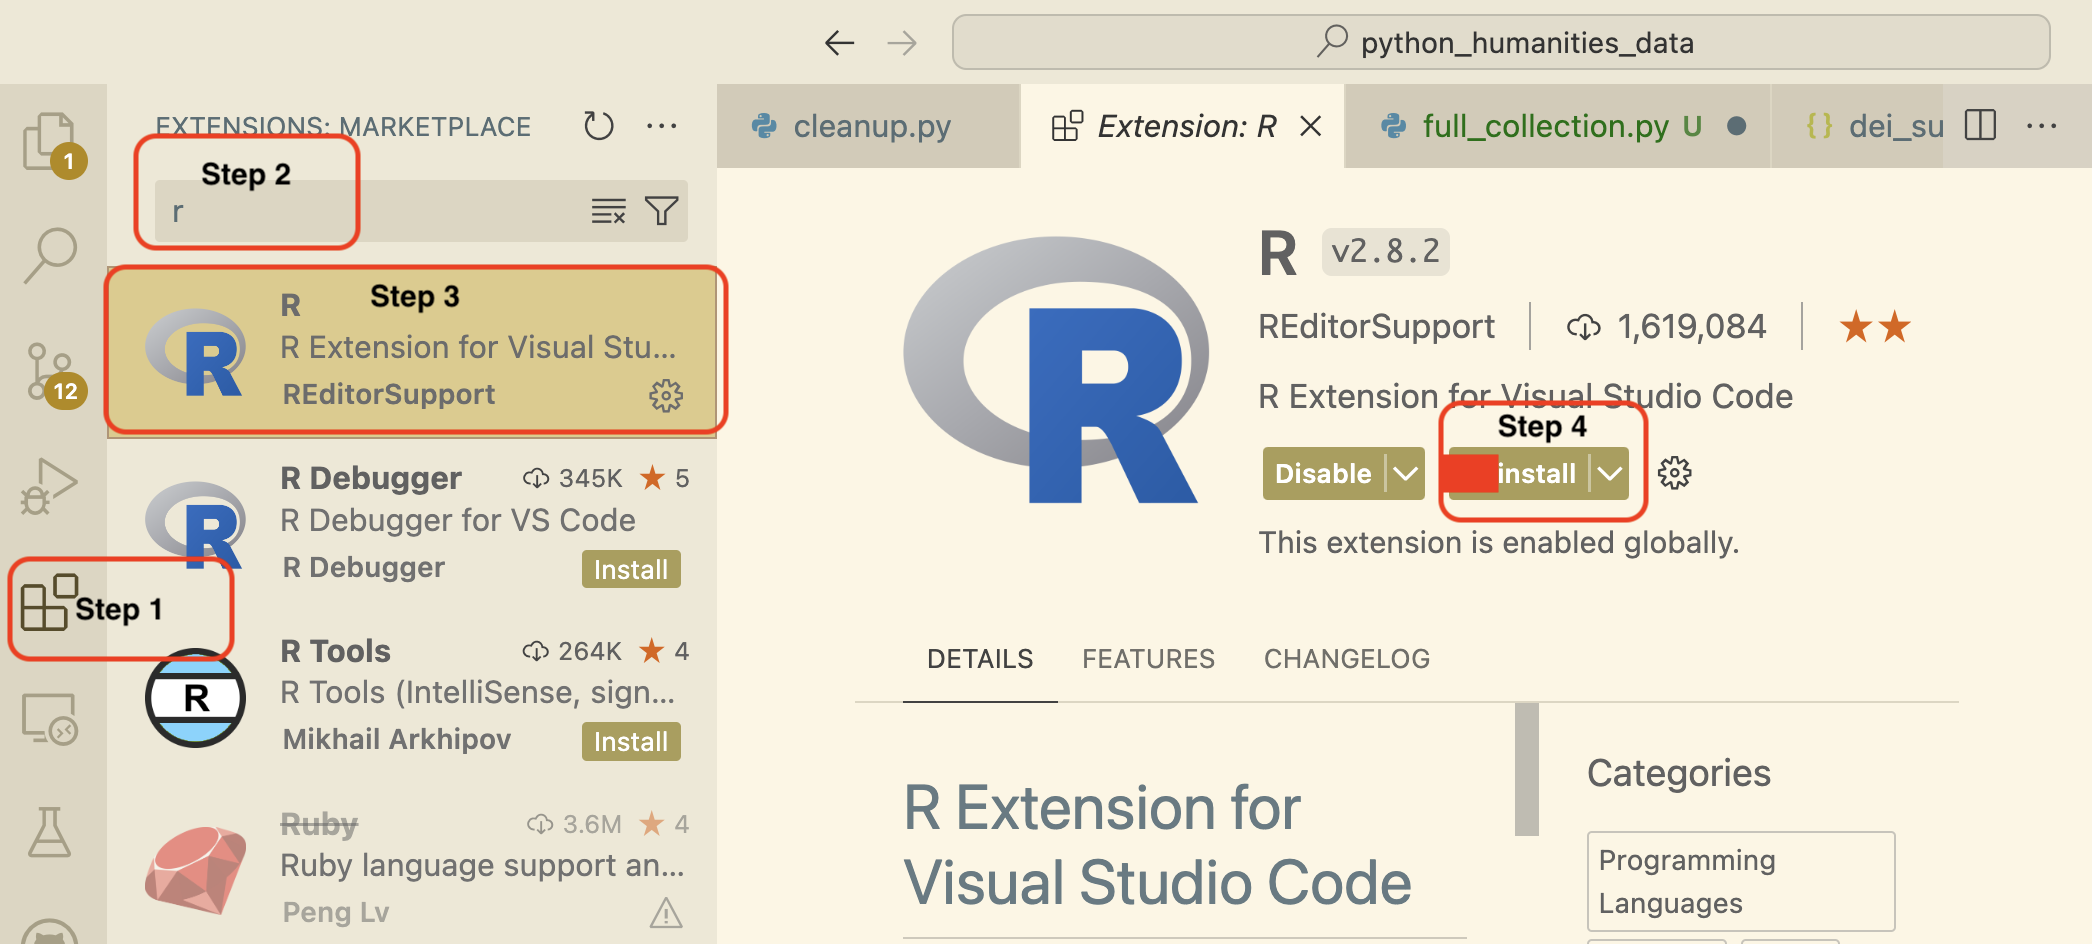Screen dimensions: 2092x944
Task: Go forward with the right arrow
Action: [x=902, y=42]
